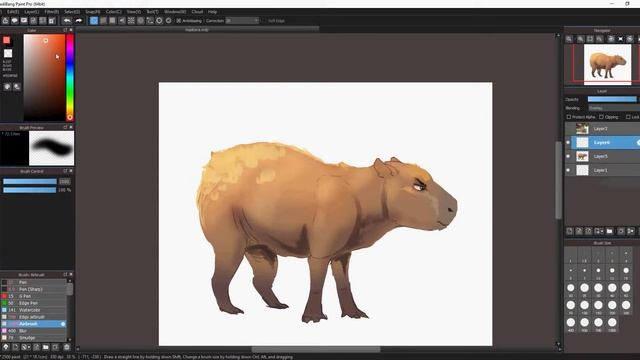Toggle visibility of Layer2
640x360 pixels.
(x=568, y=129)
